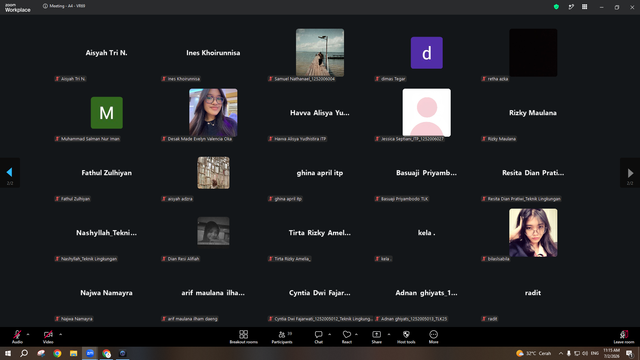This screenshot has height=360, width=640.
Task: Select Samuel Nathanael's pier photo
Action: click(x=320, y=53)
